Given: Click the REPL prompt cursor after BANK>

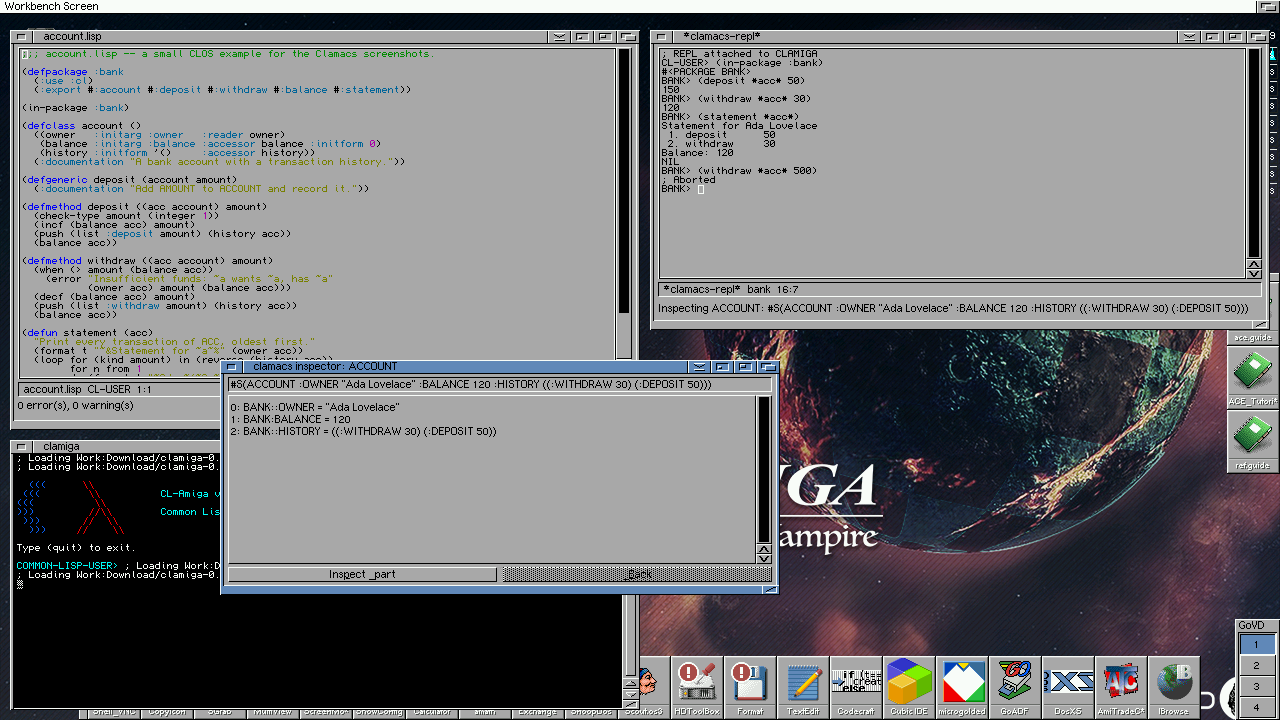Looking at the screenshot, I should (x=701, y=189).
